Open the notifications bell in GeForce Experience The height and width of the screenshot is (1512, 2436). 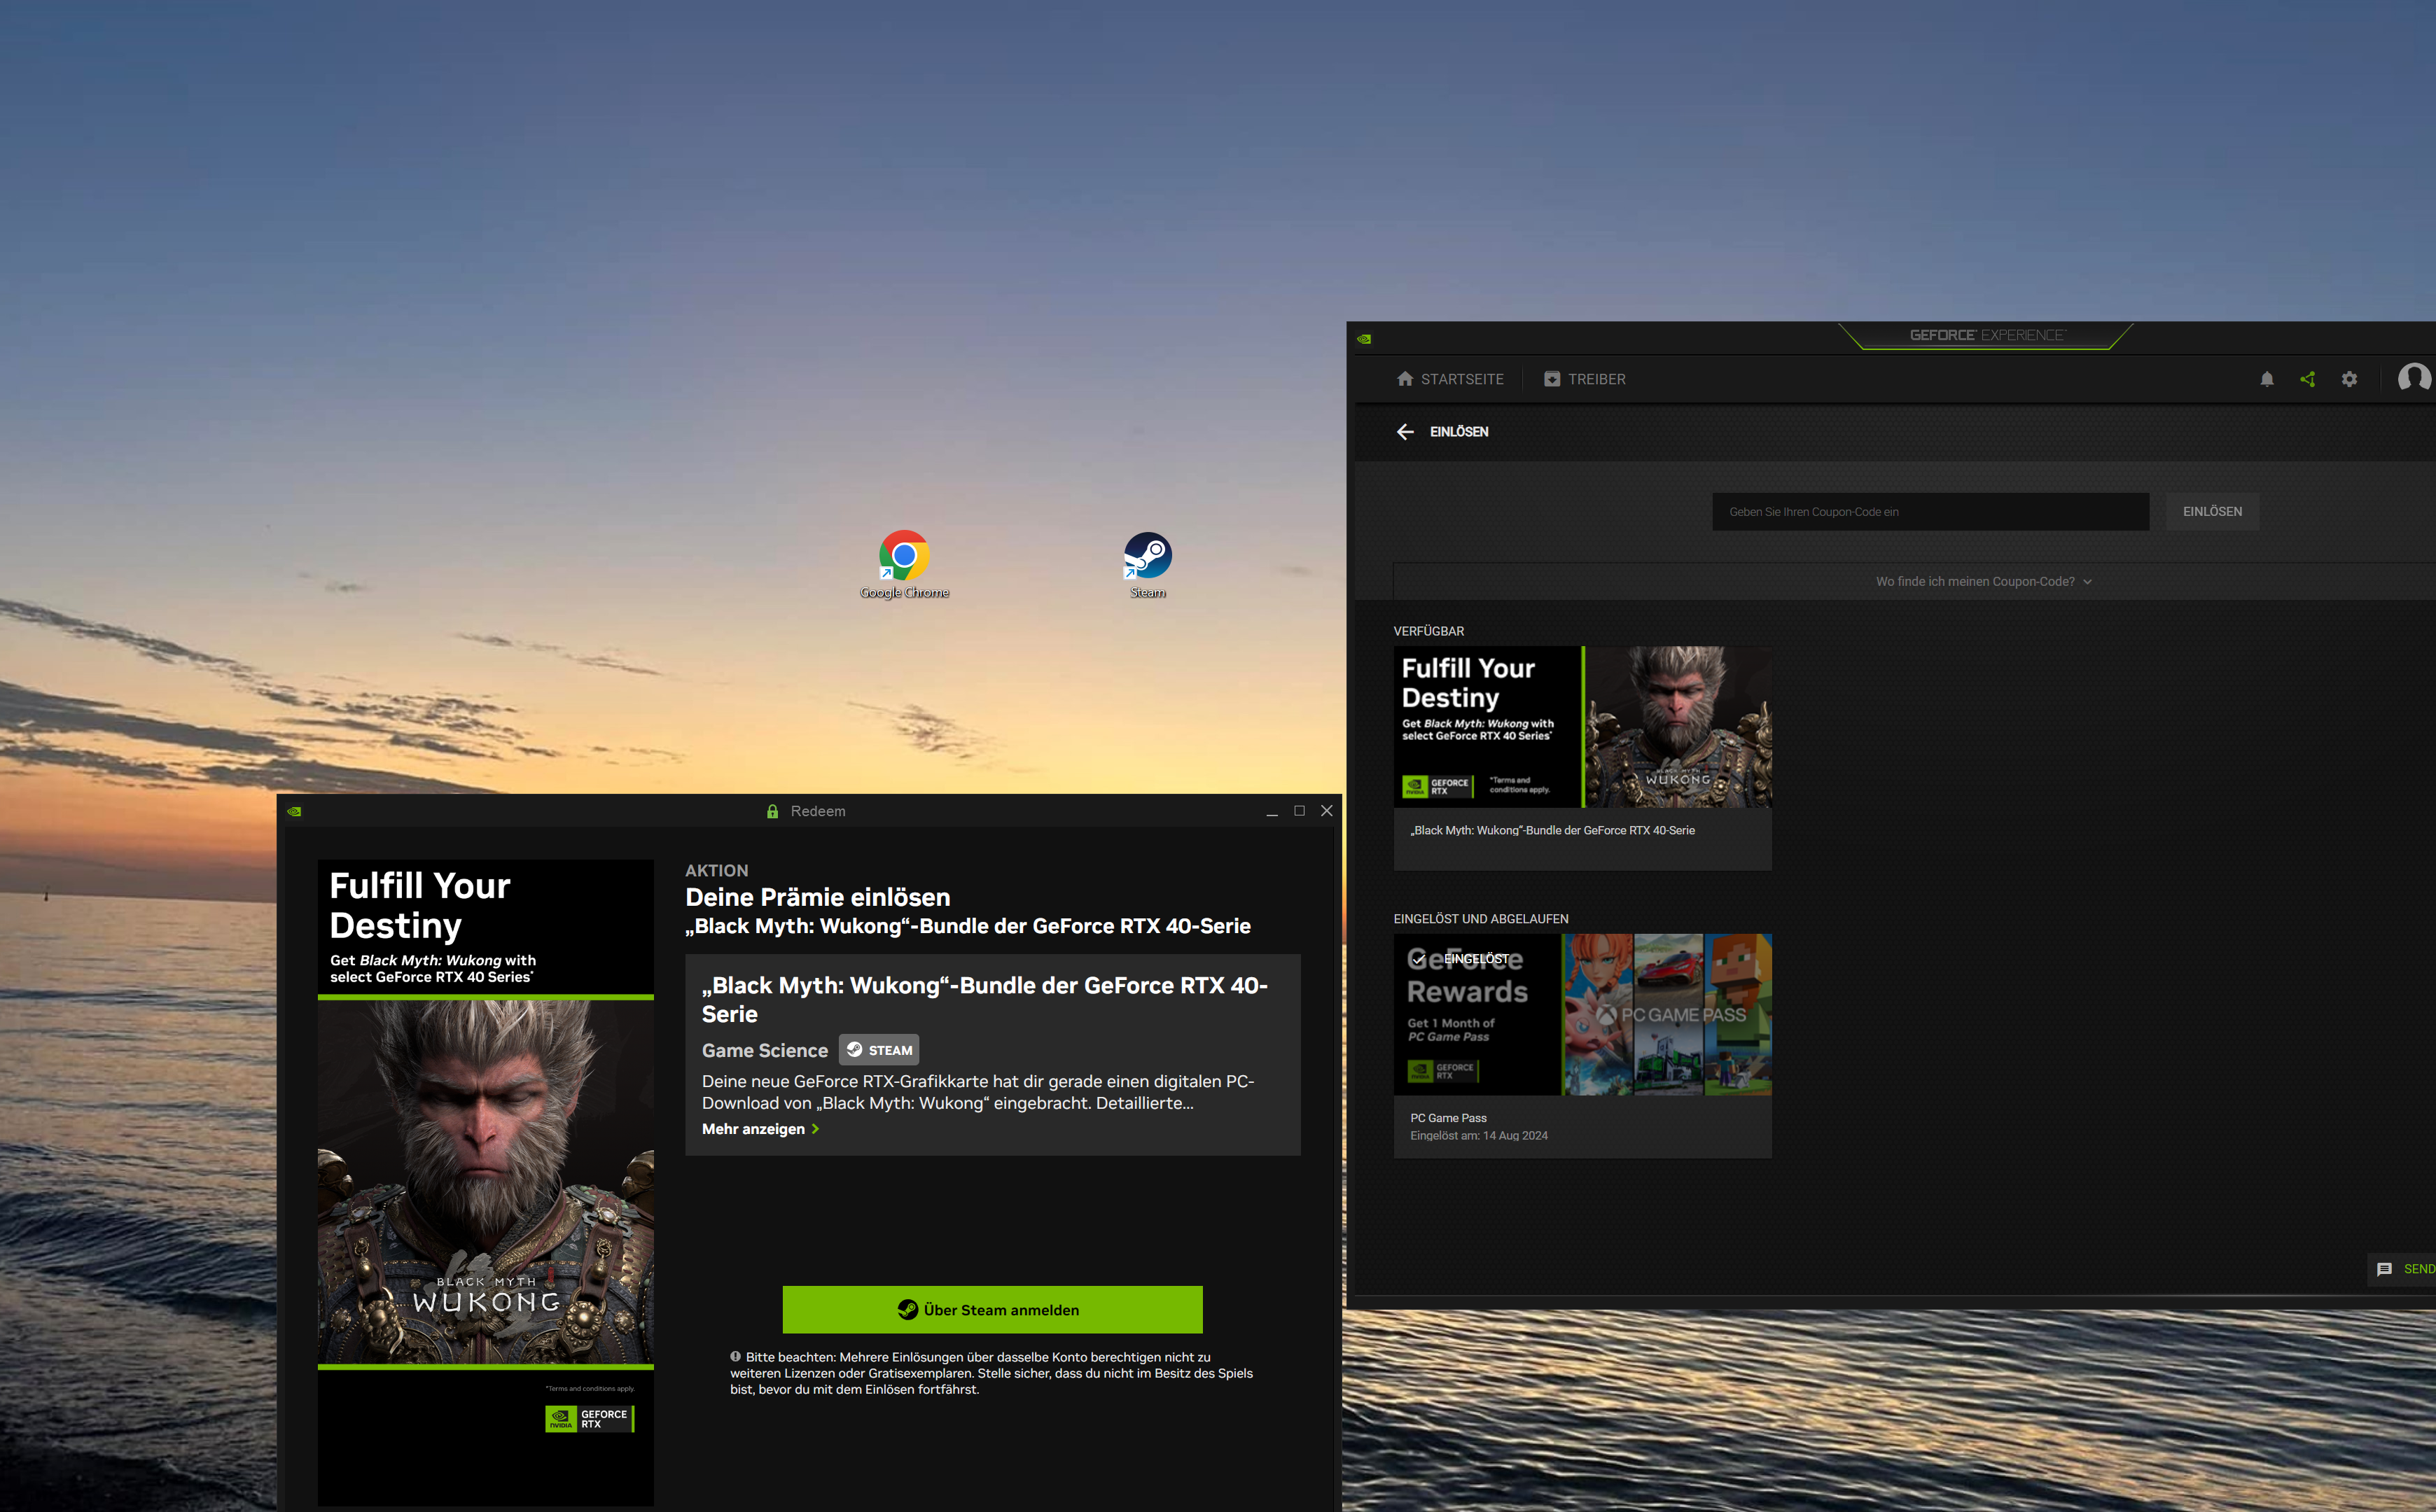coord(2267,379)
